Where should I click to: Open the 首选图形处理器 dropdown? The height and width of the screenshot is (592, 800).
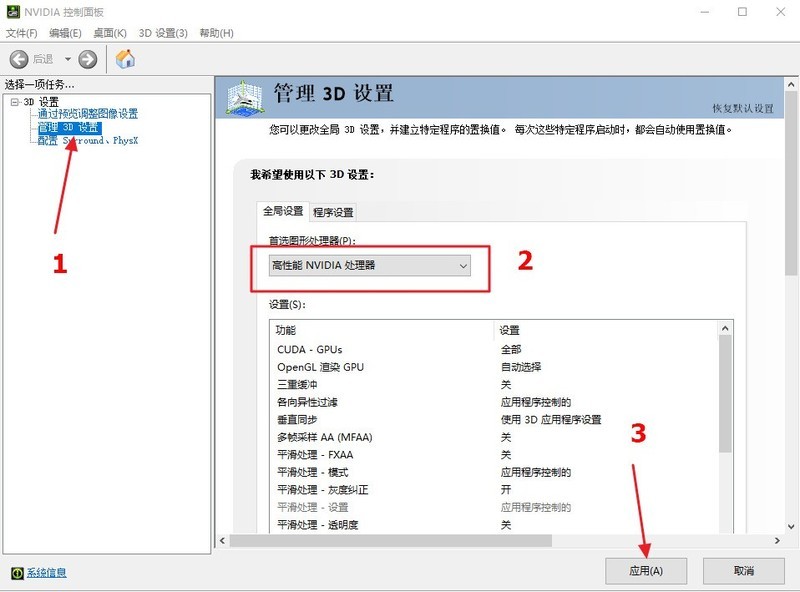pos(463,265)
